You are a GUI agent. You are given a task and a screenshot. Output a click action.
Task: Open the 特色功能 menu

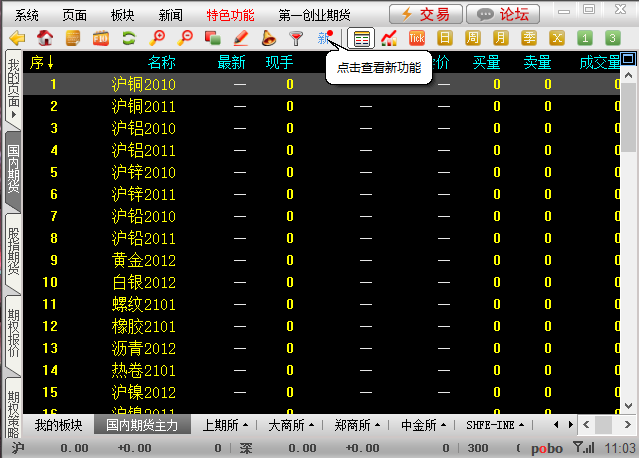click(x=230, y=15)
